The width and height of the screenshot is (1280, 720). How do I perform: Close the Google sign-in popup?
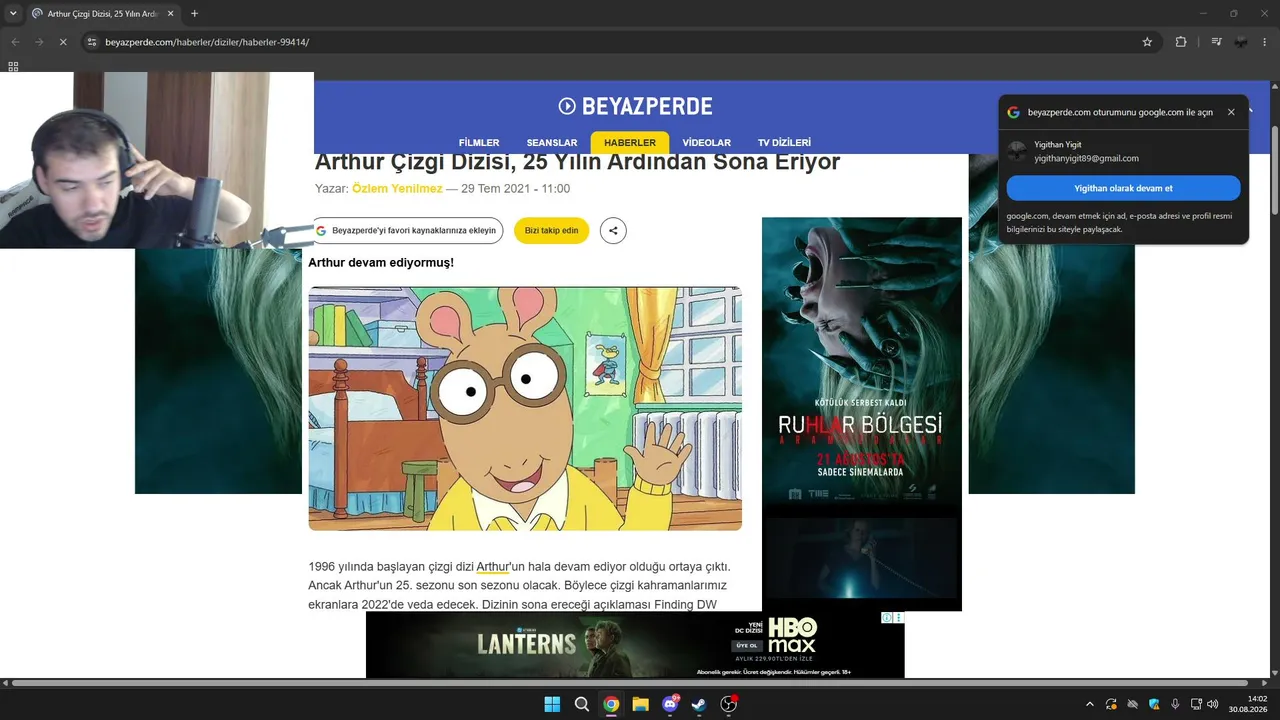tap(1231, 112)
